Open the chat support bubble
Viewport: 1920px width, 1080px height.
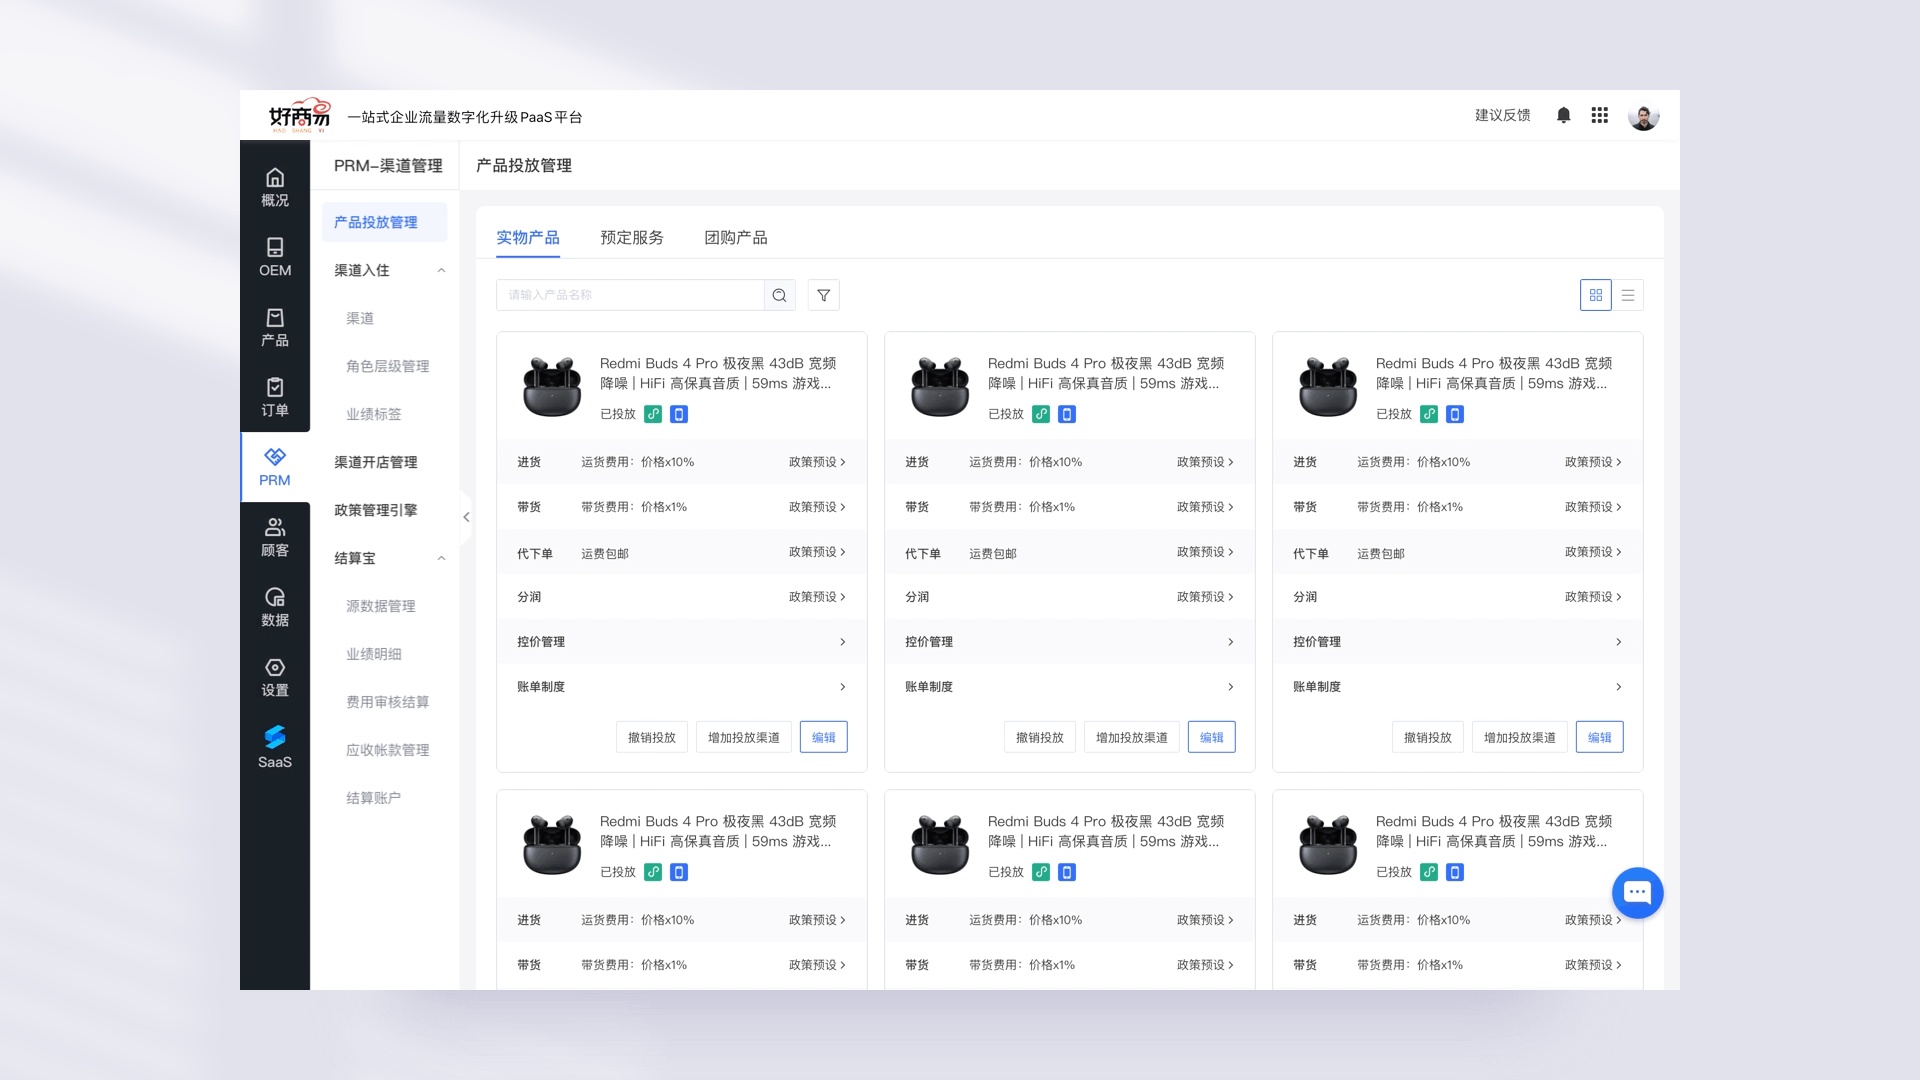pyautogui.click(x=1637, y=892)
